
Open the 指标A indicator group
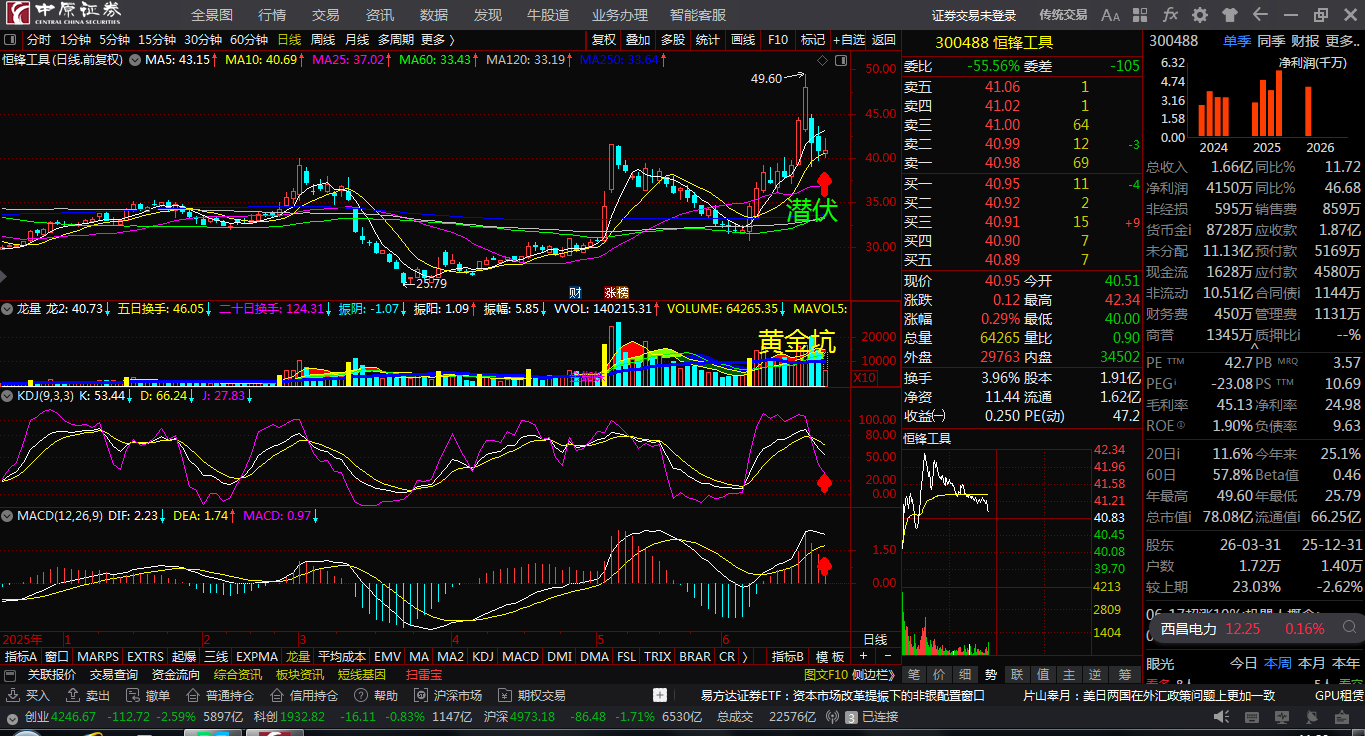21,657
